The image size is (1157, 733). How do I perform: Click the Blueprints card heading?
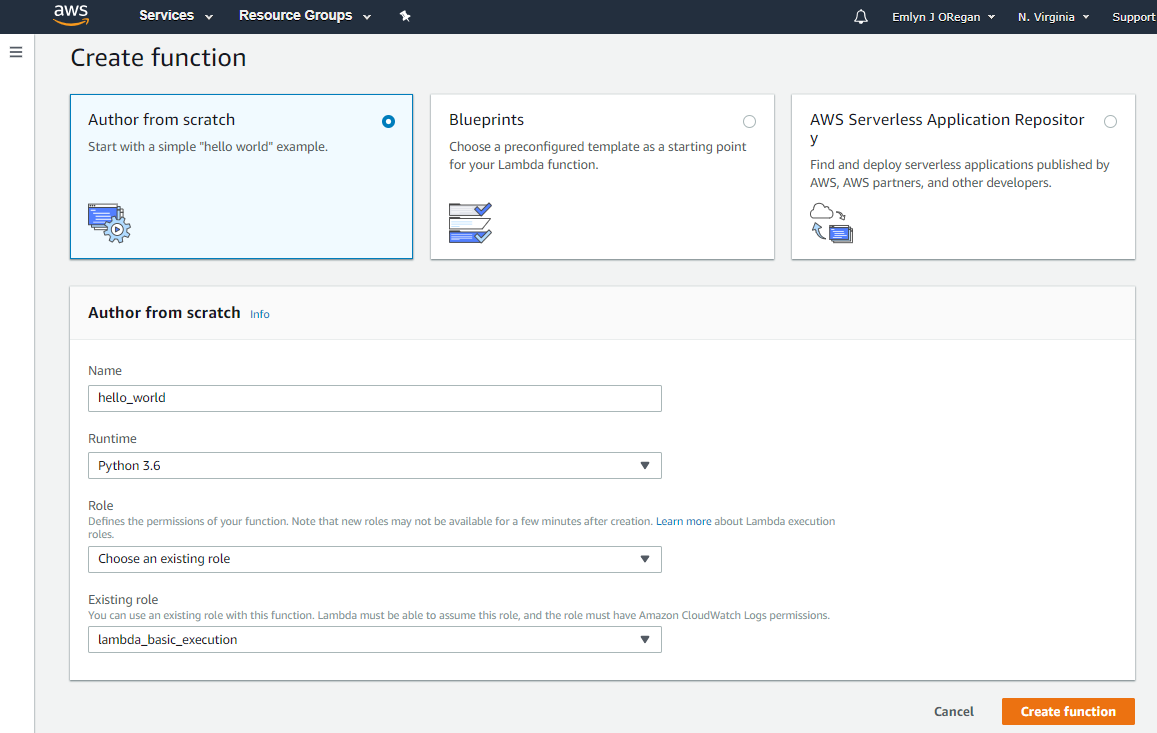pos(486,120)
